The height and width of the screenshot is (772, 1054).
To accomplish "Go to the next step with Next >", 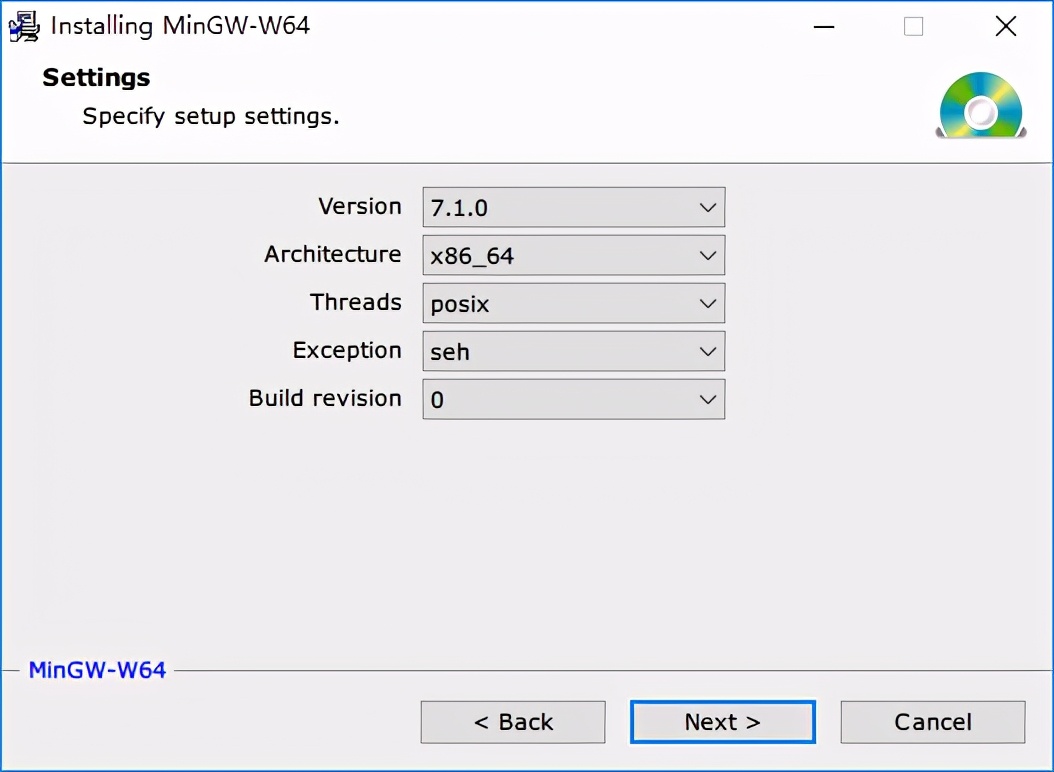I will point(723,722).
